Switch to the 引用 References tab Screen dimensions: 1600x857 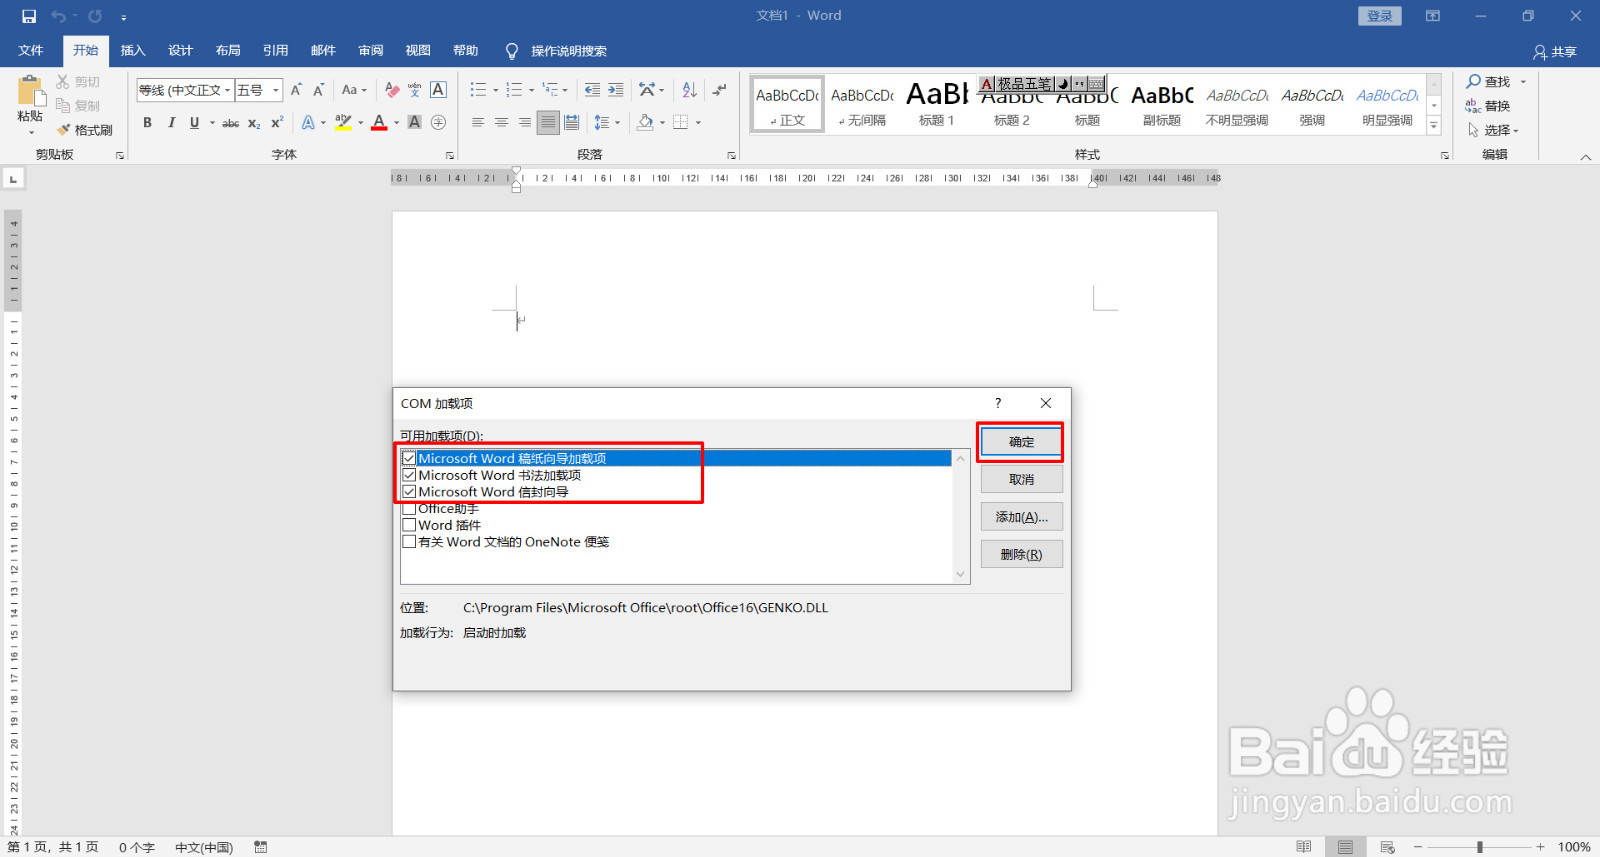pyautogui.click(x=275, y=51)
